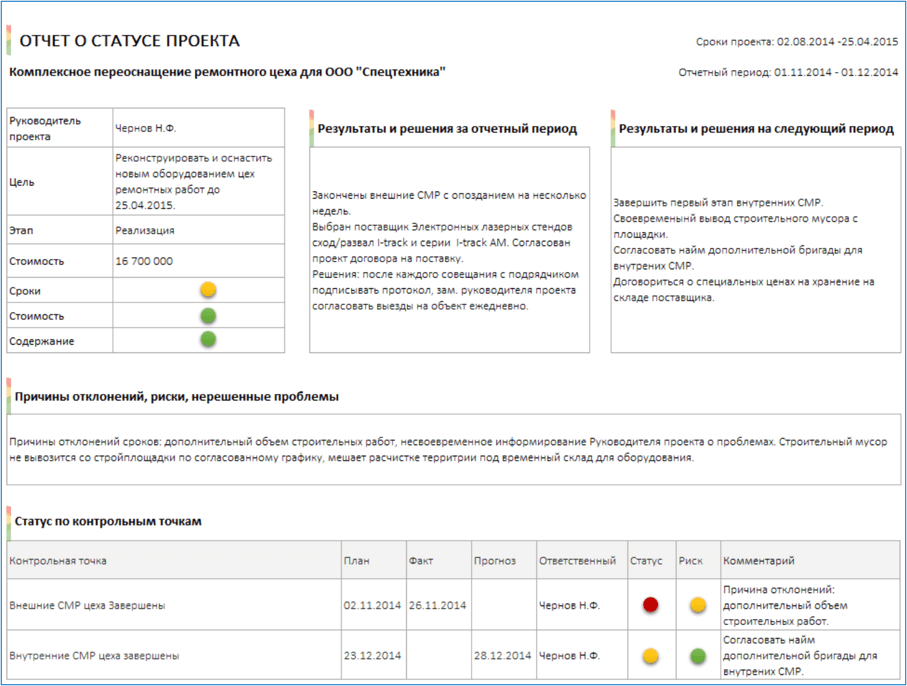Click the "Руководитель проекта" label cell
Image resolution: width=907 pixels, height=686 pixels.
point(60,128)
